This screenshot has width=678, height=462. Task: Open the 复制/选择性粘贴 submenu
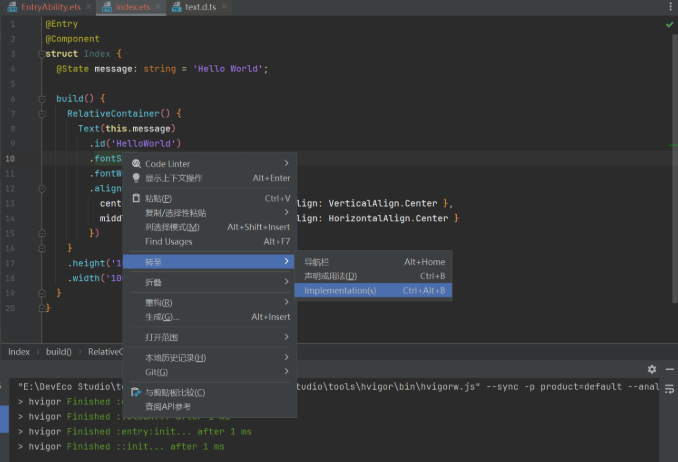click(x=210, y=212)
